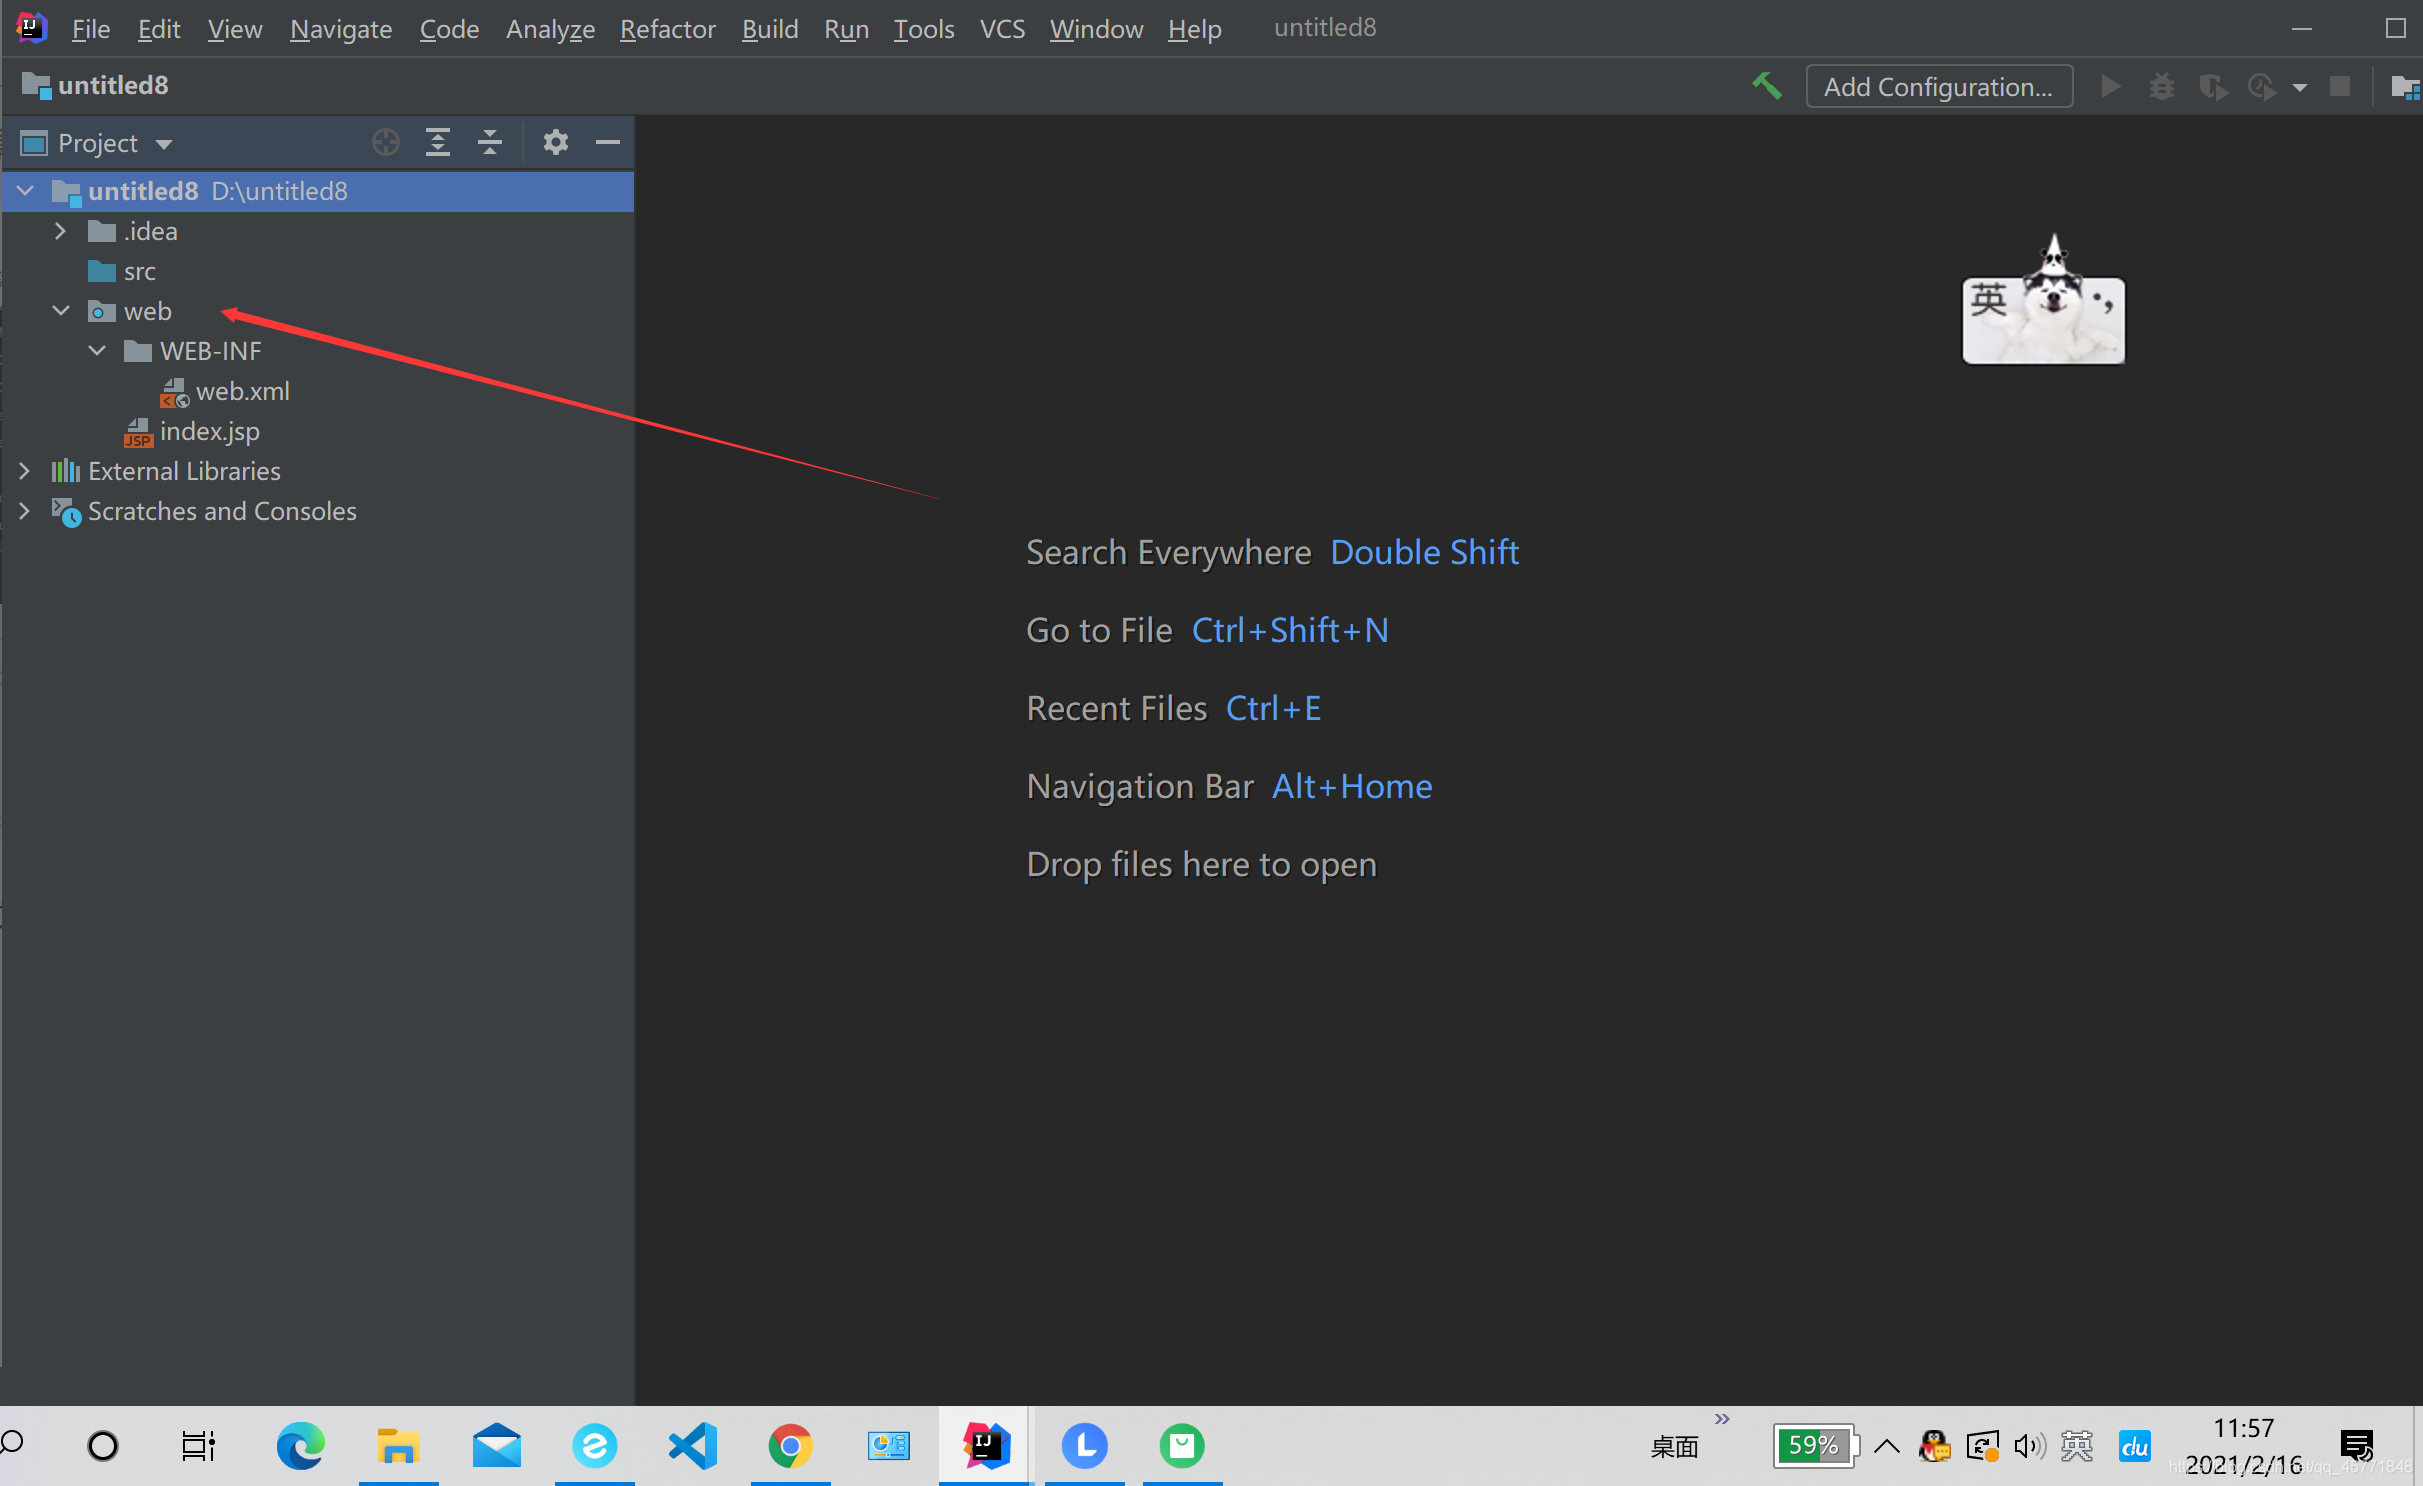Open Chrome from the taskbar
Viewport: 2423px width, 1486px height.
[x=789, y=1445]
